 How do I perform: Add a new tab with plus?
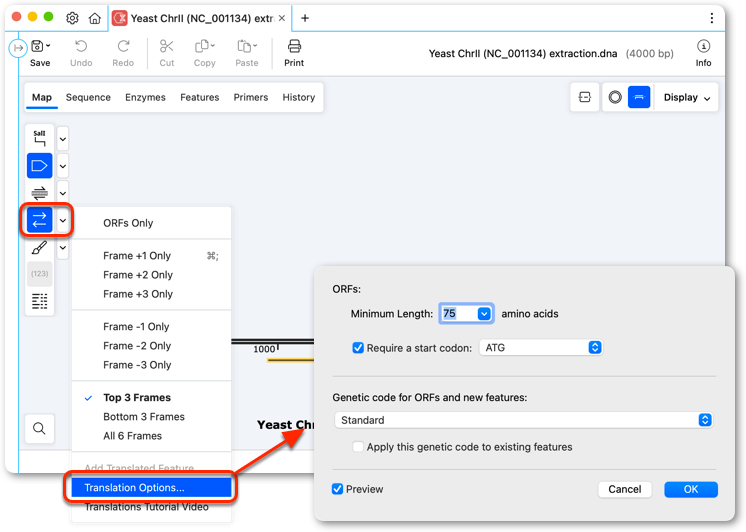click(x=305, y=18)
